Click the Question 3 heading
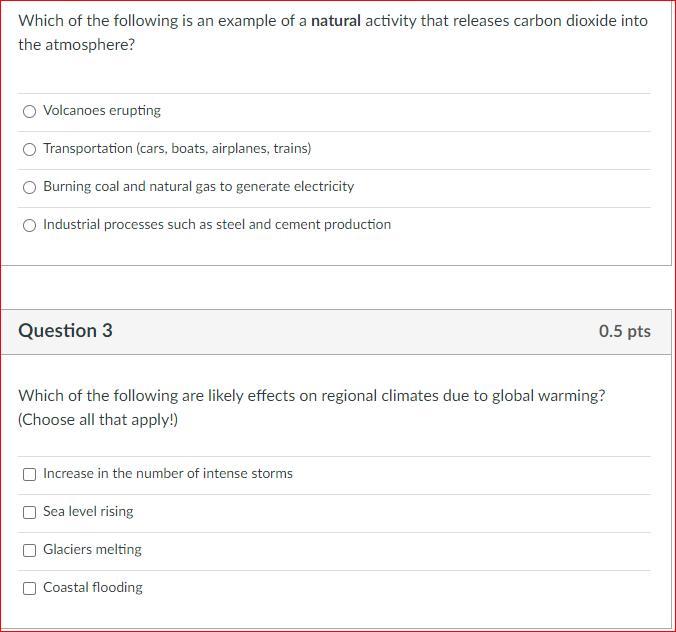Screen dimensions: 676x632 (65, 331)
